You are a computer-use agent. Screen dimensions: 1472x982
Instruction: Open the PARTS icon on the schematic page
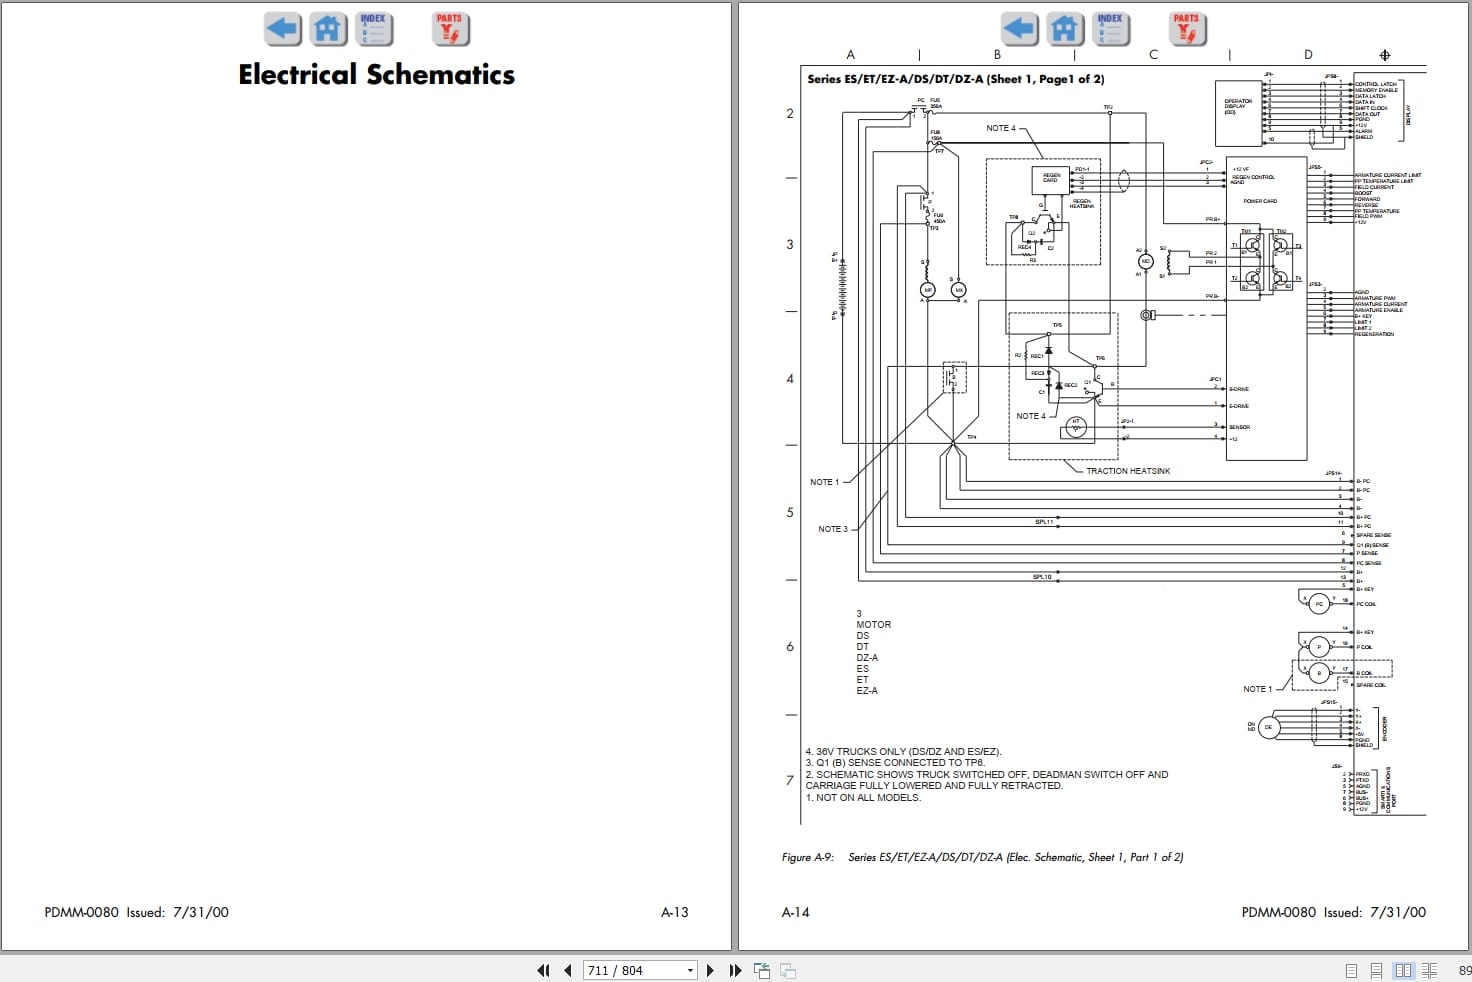coord(1186,29)
